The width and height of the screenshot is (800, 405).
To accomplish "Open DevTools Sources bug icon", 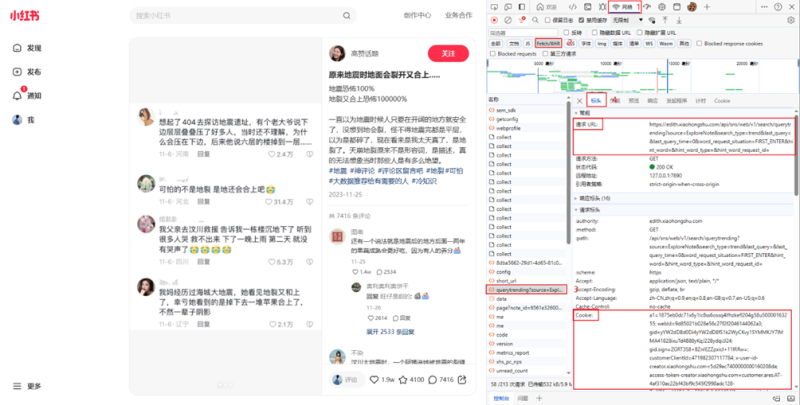I will coord(602,7).
